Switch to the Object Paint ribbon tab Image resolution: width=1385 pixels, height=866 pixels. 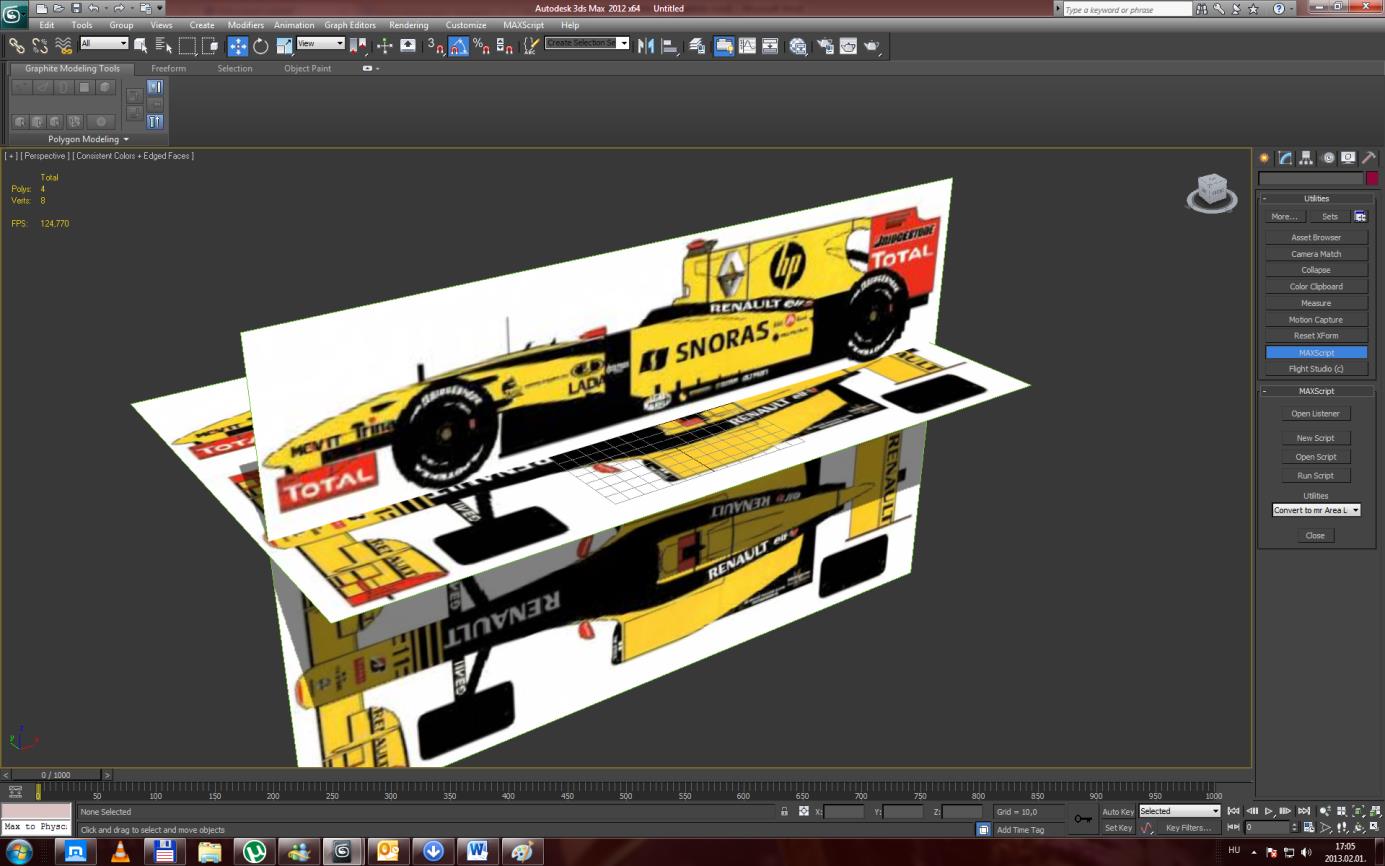point(307,68)
